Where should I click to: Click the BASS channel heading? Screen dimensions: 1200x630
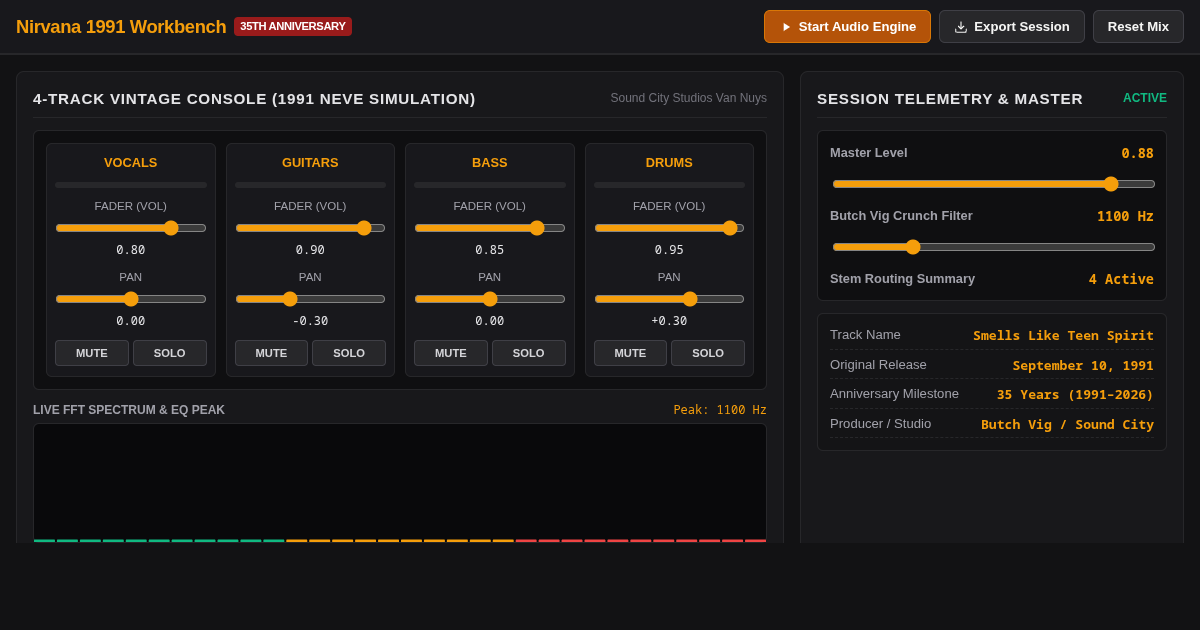(490, 163)
